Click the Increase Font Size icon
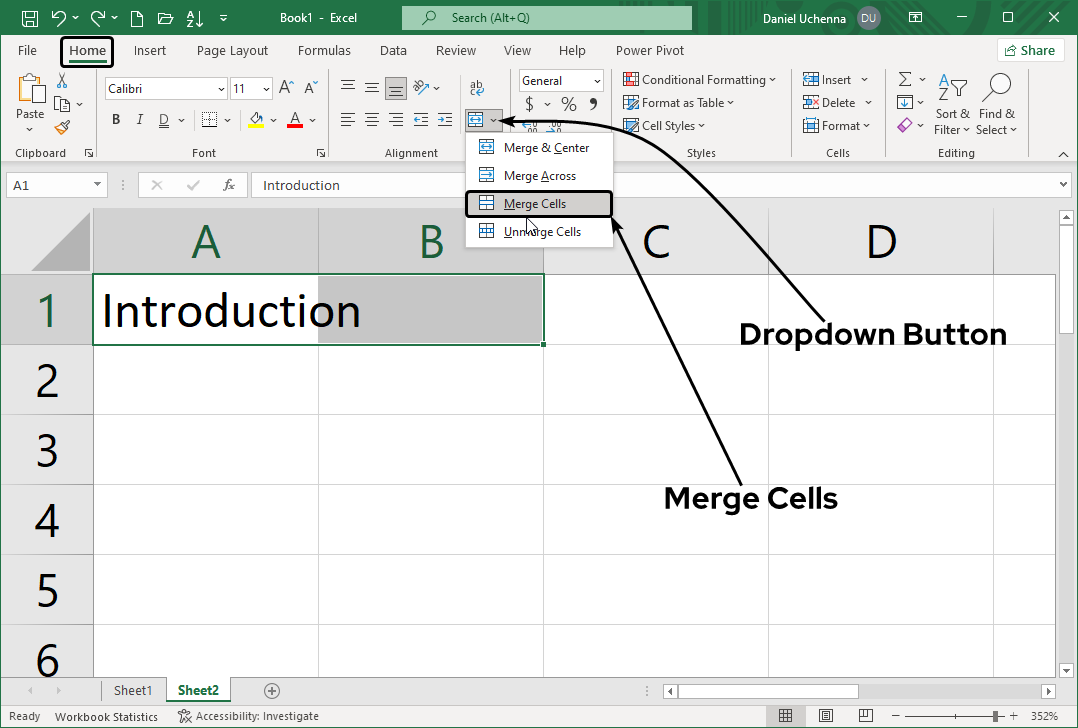The image size is (1078, 728). pos(286,88)
